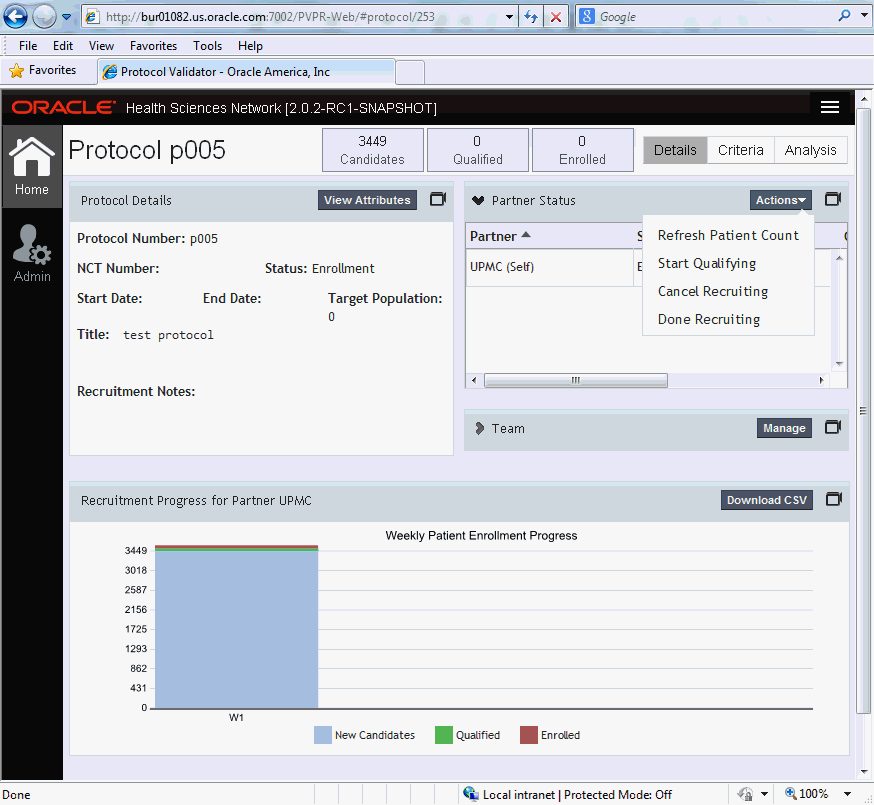Select Refresh Patient Count
The image size is (874, 805).
[728, 235]
